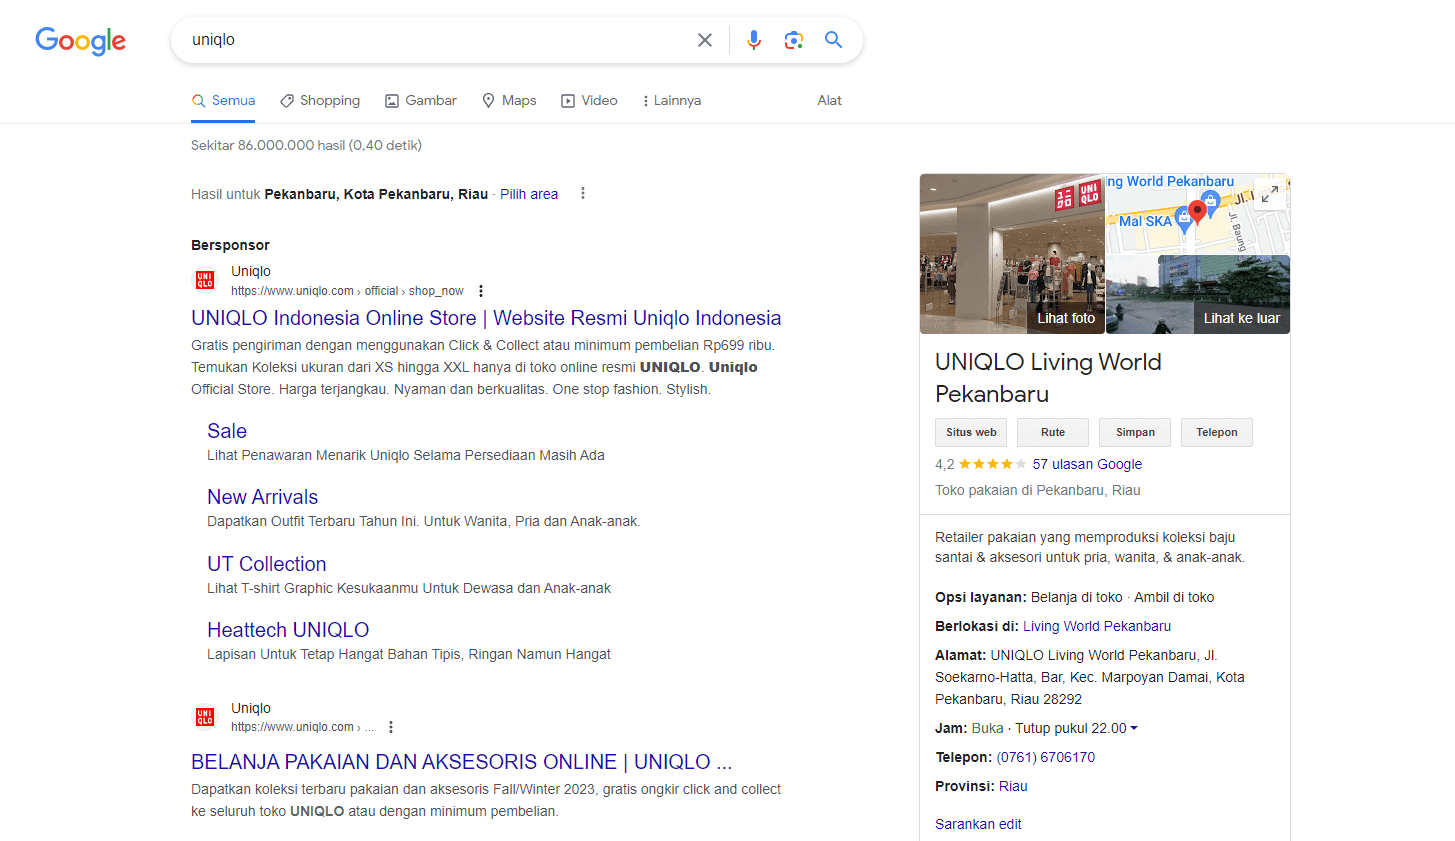1455x841 pixels.
Task: Start voice search with the microphone icon
Action: 754,40
